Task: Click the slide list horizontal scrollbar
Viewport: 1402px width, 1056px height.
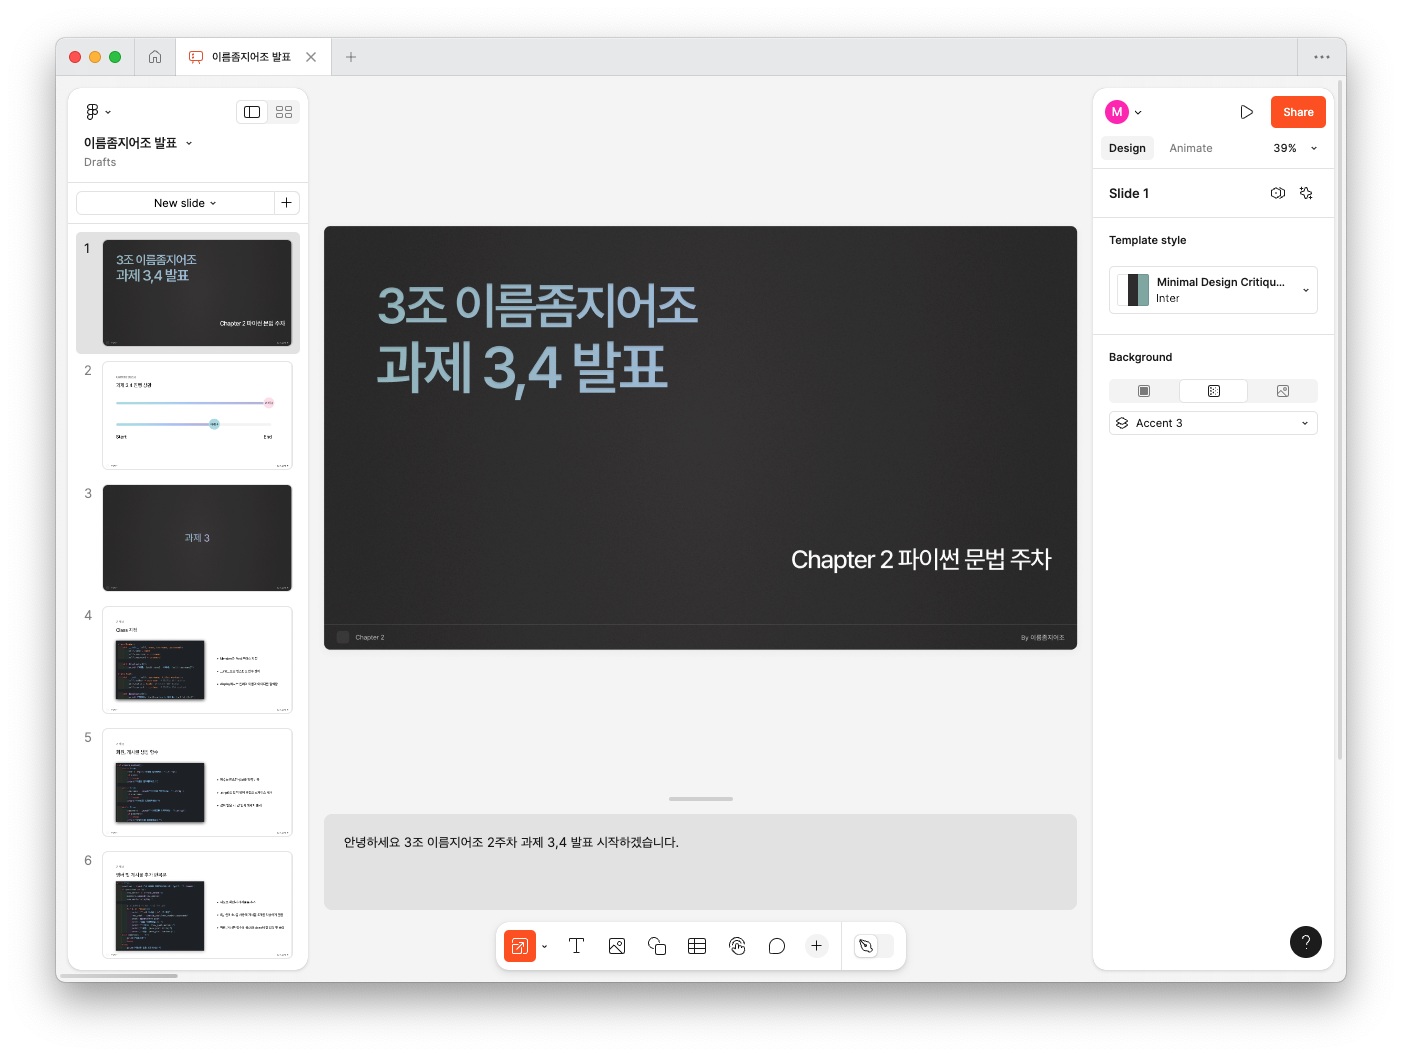Action: [x=121, y=976]
